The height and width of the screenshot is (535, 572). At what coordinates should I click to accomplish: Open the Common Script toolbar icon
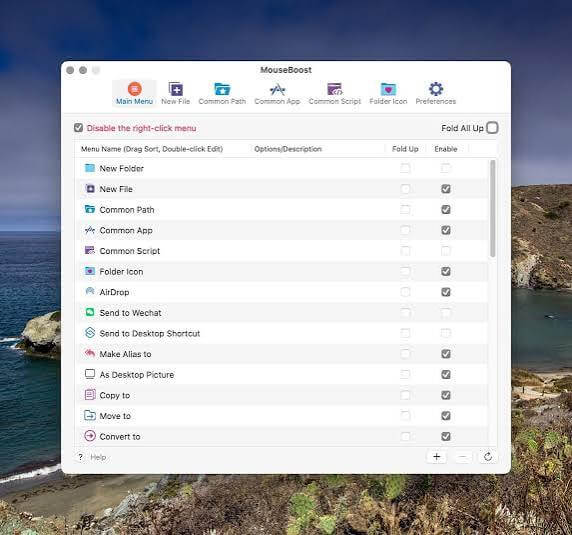click(335, 89)
